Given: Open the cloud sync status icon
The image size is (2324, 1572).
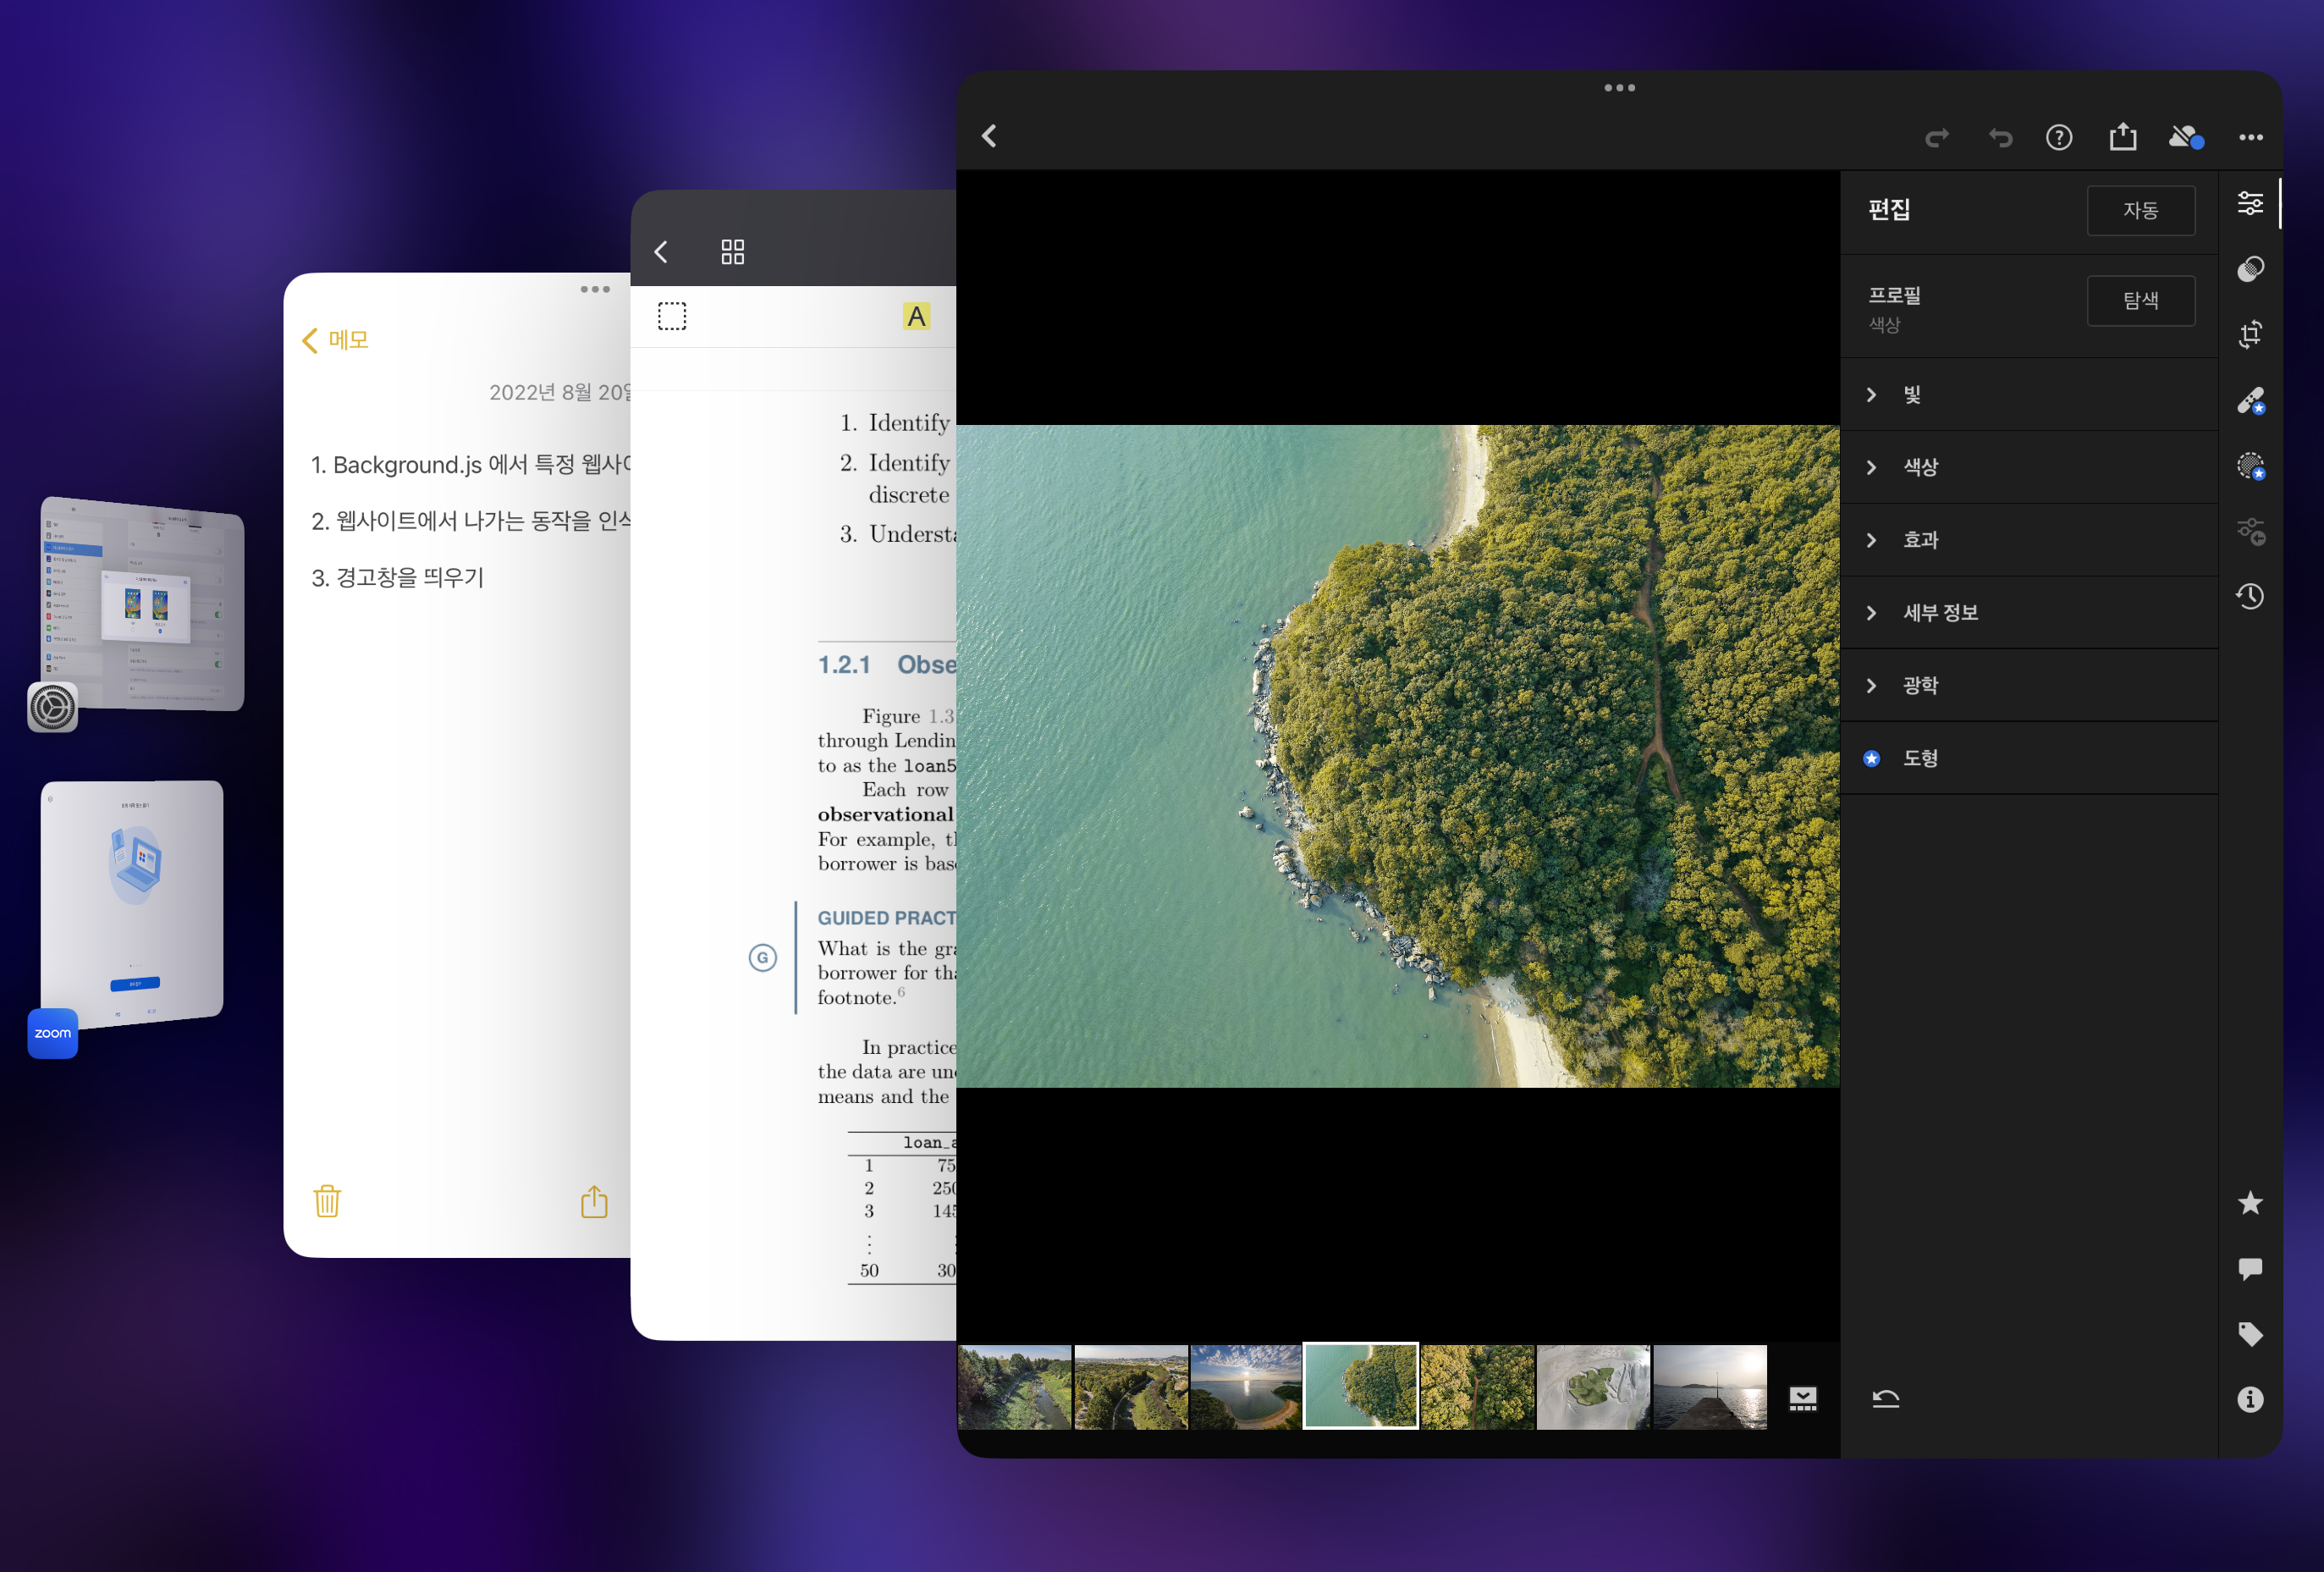Looking at the screenshot, I should pyautogui.click(x=2185, y=137).
